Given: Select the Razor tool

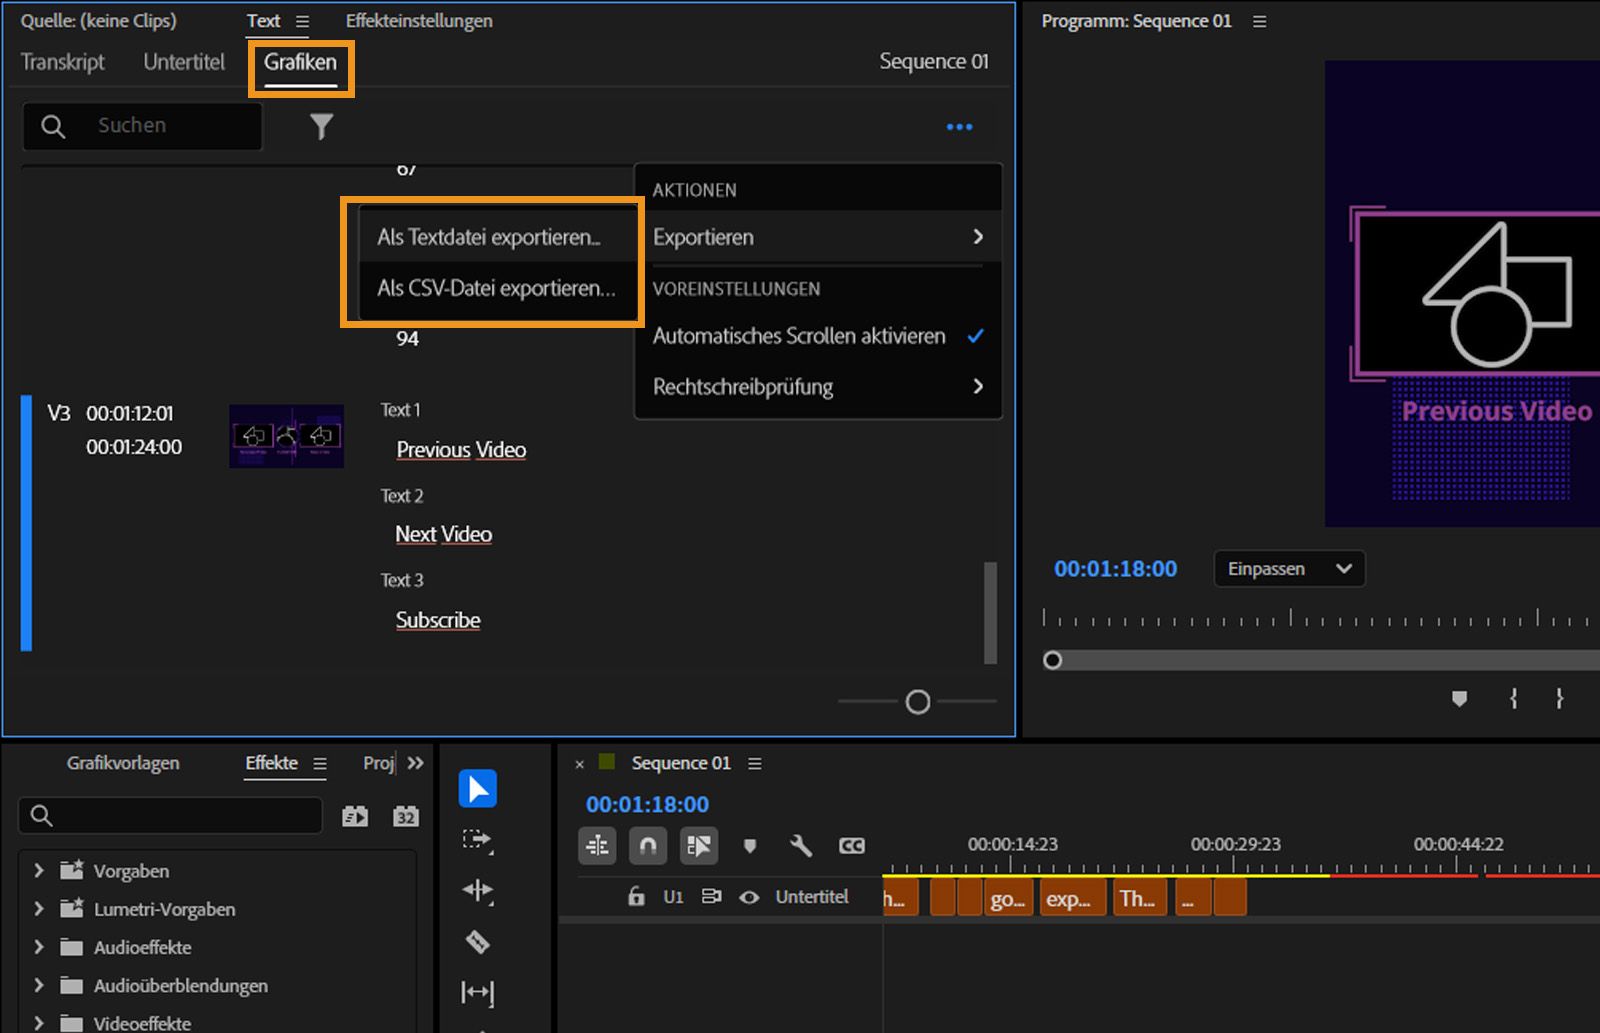Looking at the screenshot, I should pos(477,941).
